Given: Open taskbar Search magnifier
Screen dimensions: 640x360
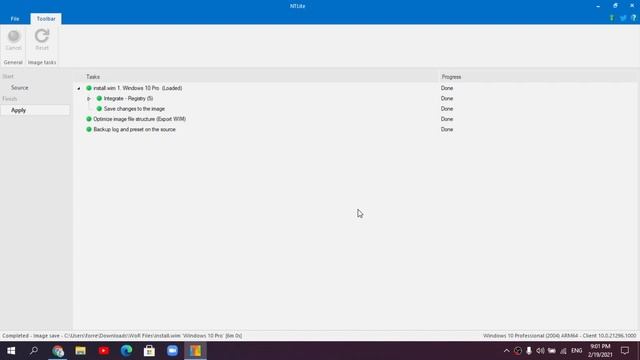Looking at the screenshot, I should coord(34,351).
